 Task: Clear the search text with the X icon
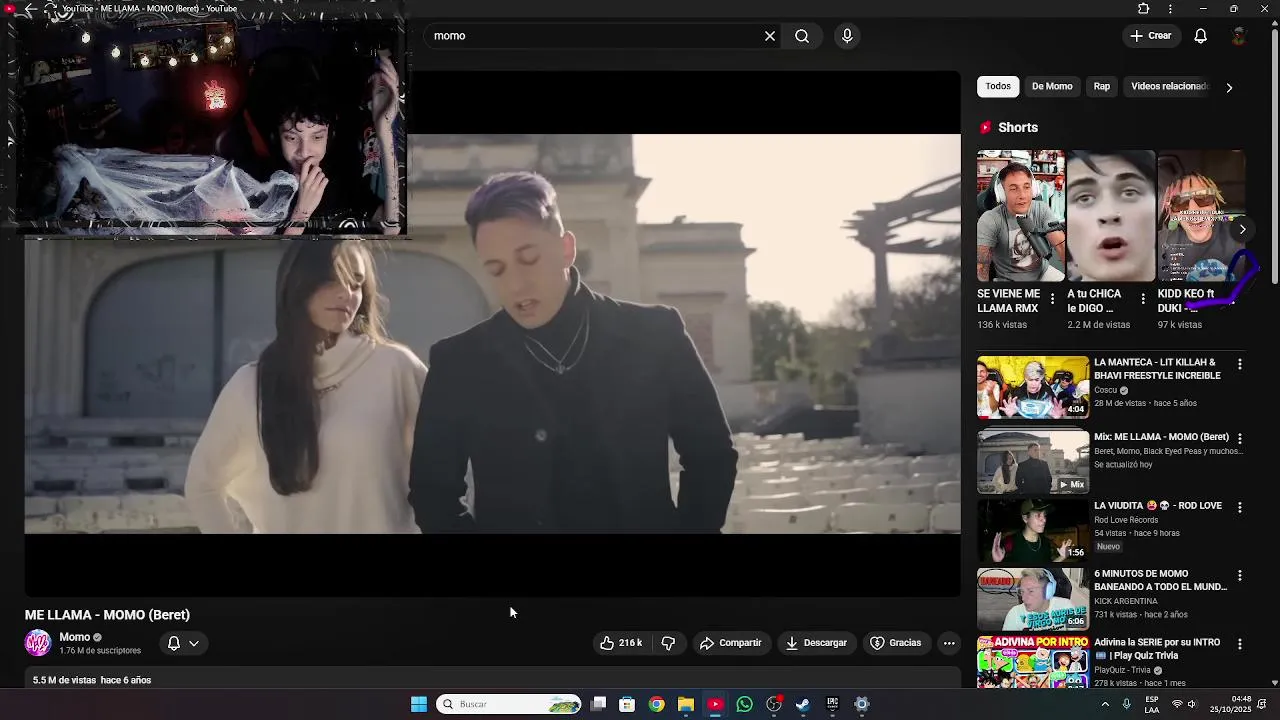[770, 36]
